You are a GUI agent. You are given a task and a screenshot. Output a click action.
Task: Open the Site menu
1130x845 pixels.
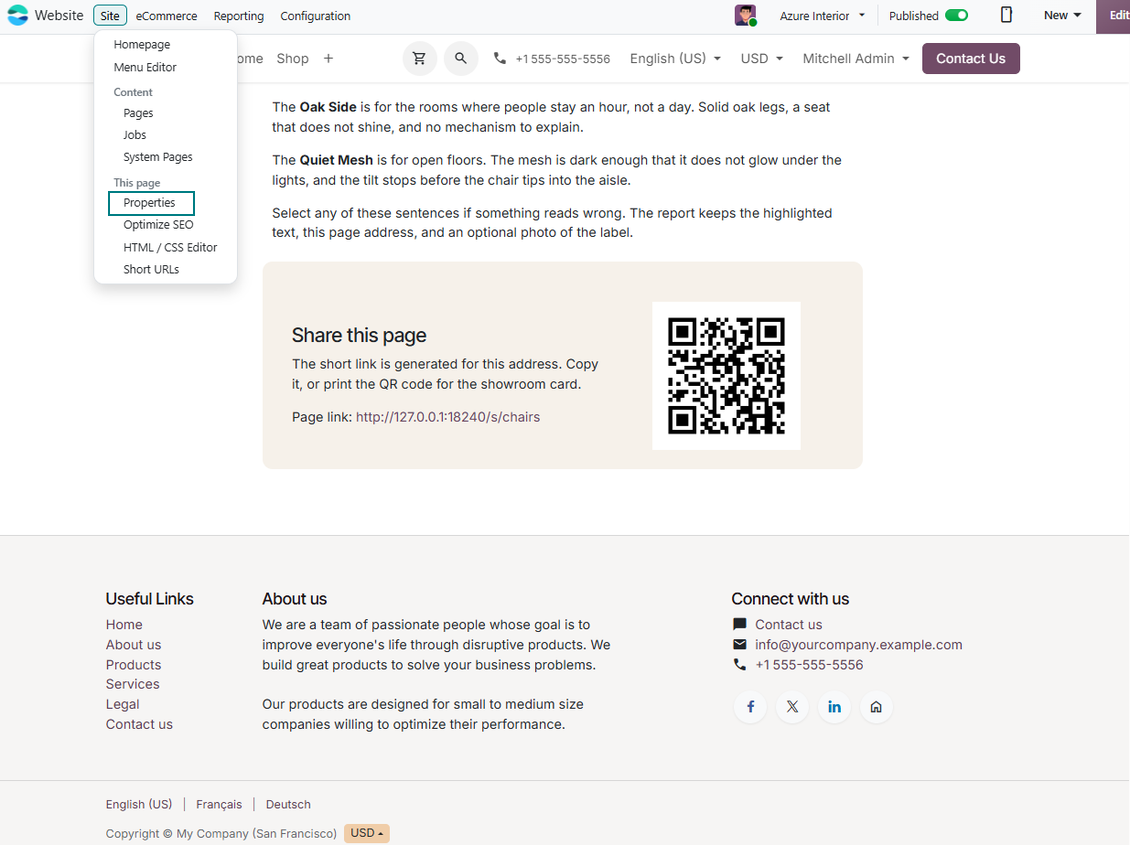tap(110, 15)
